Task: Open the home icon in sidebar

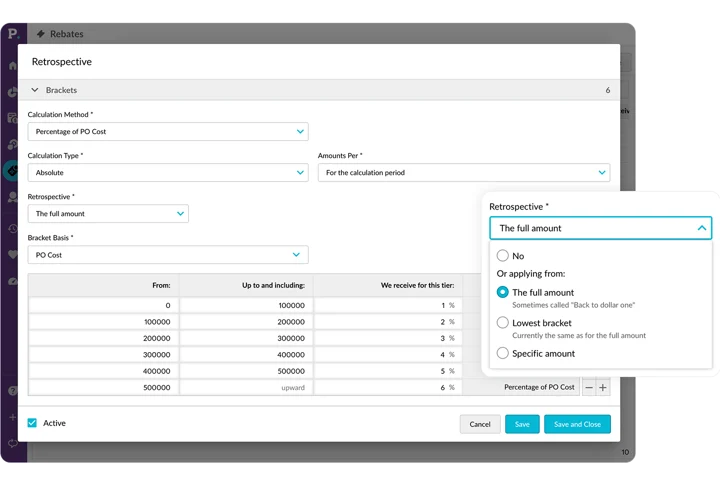Action: pos(12,66)
